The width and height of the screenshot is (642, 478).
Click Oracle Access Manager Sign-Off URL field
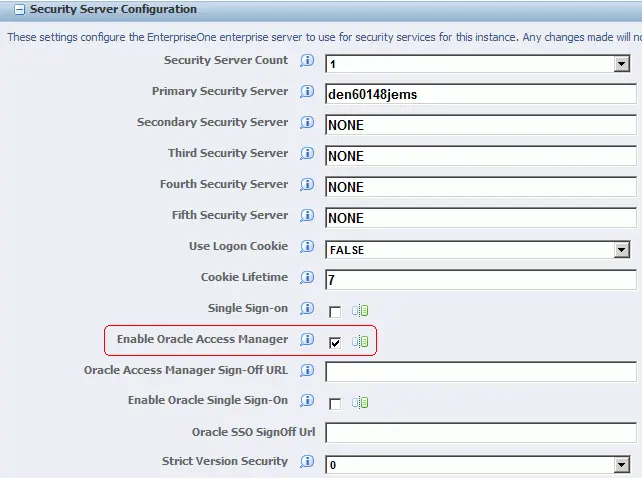click(x=481, y=372)
